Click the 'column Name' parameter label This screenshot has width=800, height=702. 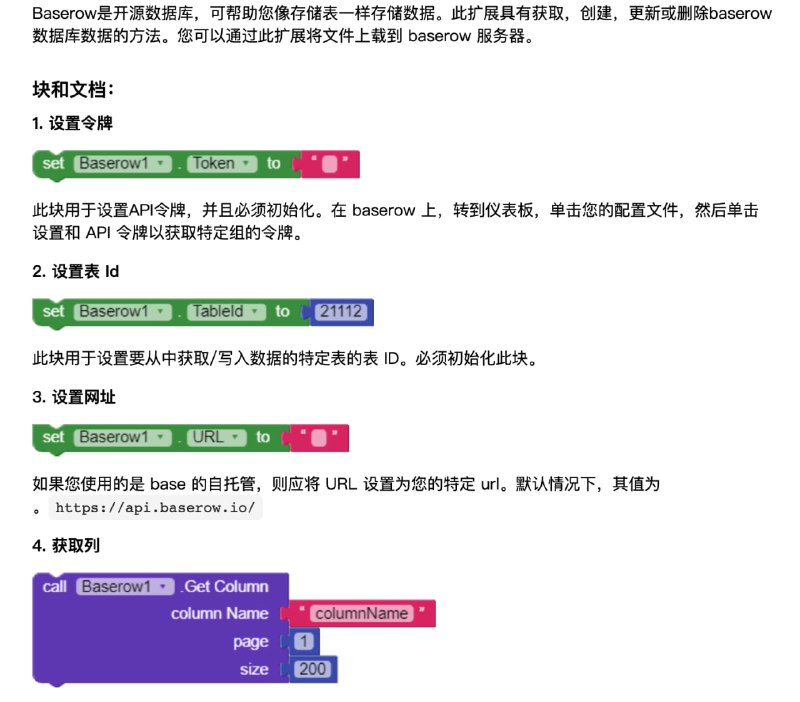219,613
